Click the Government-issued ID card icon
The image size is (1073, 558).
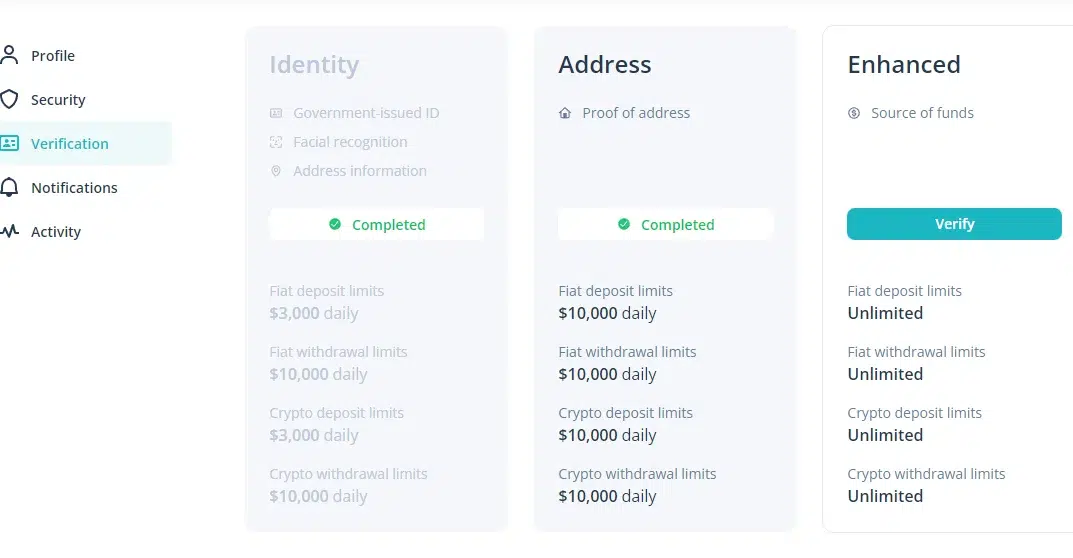point(276,113)
